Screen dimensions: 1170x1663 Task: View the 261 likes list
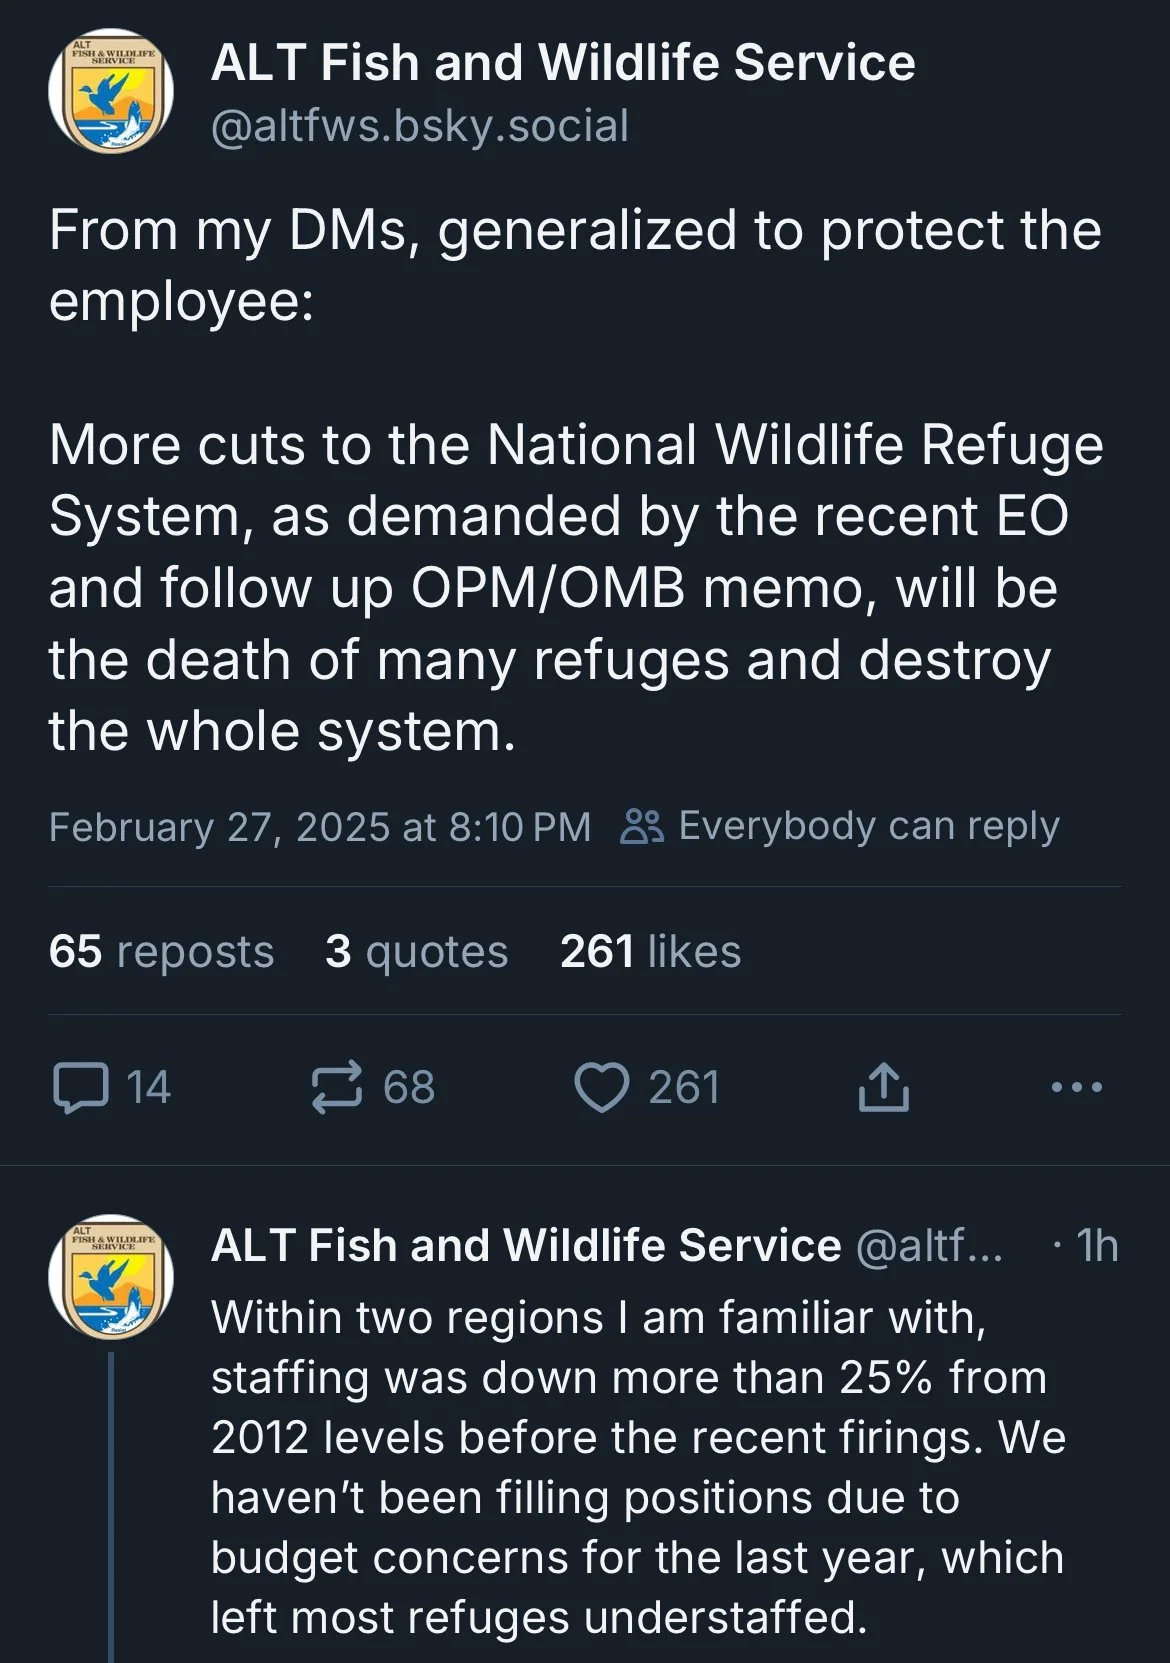point(650,951)
